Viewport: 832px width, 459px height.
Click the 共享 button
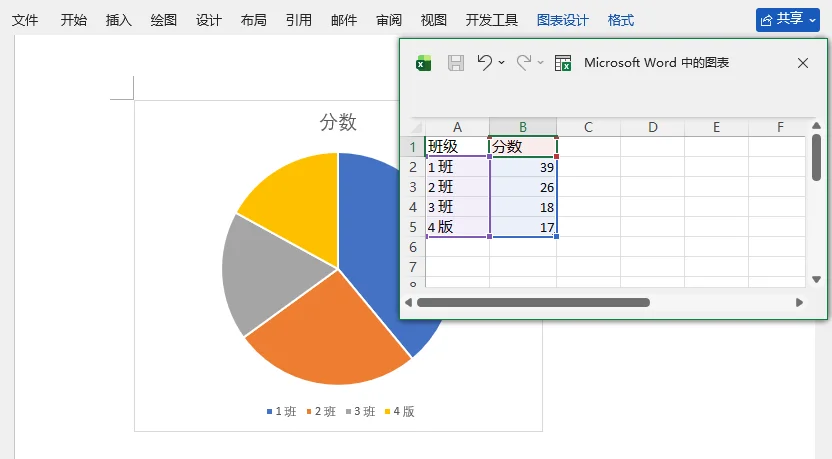click(788, 20)
